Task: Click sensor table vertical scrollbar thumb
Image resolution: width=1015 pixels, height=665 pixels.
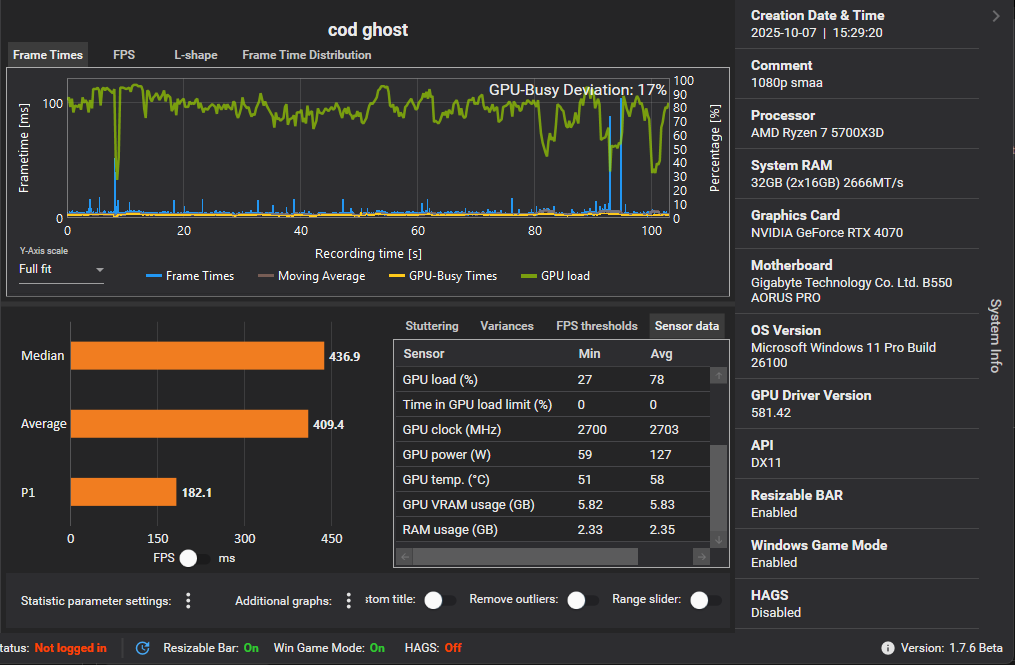Action: click(x=719, y=487)
